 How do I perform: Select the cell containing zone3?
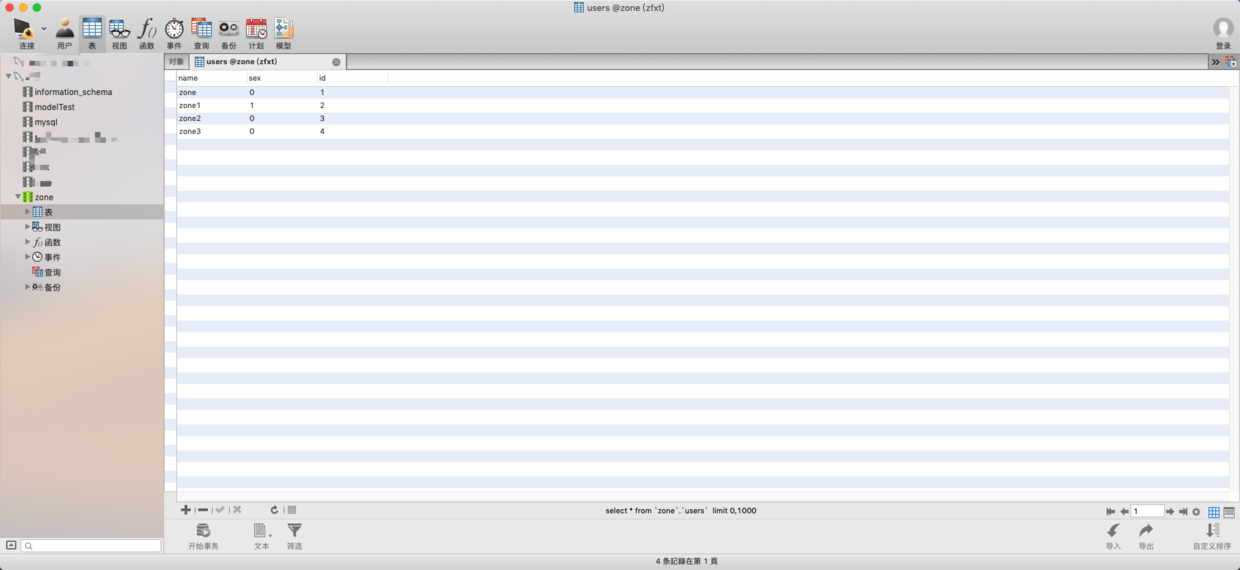pos(212,131)
